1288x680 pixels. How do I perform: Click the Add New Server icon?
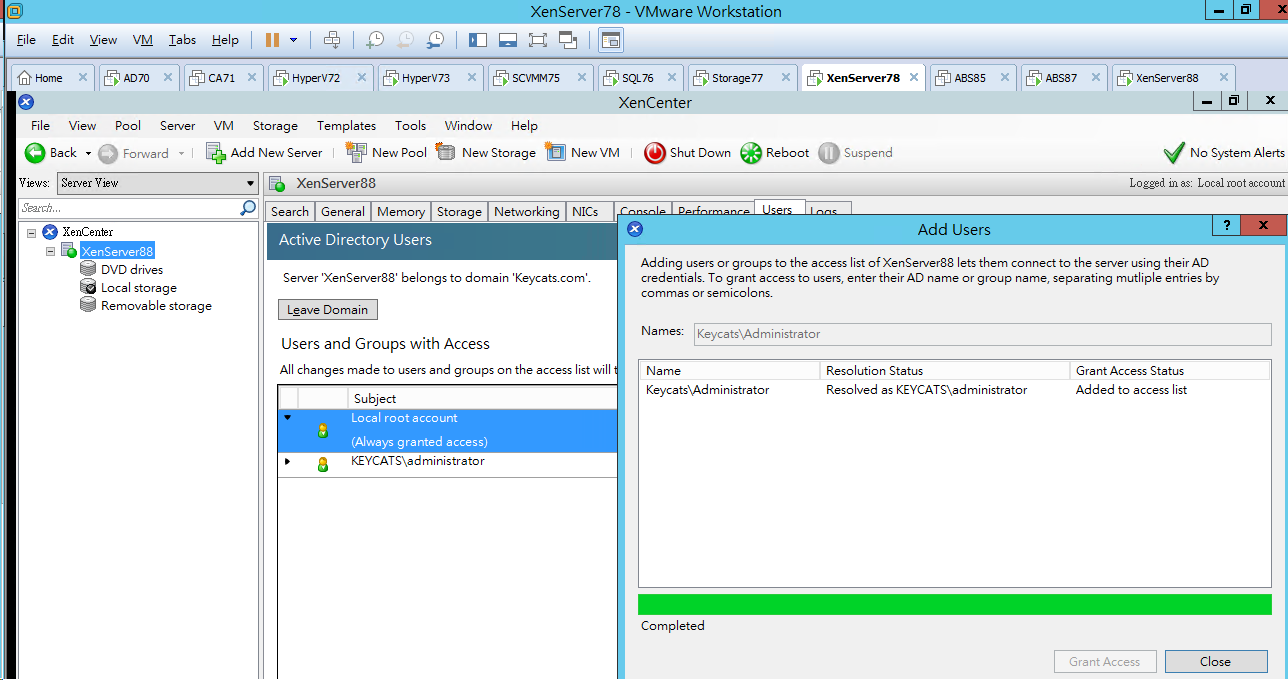click(x=215, y=153)
